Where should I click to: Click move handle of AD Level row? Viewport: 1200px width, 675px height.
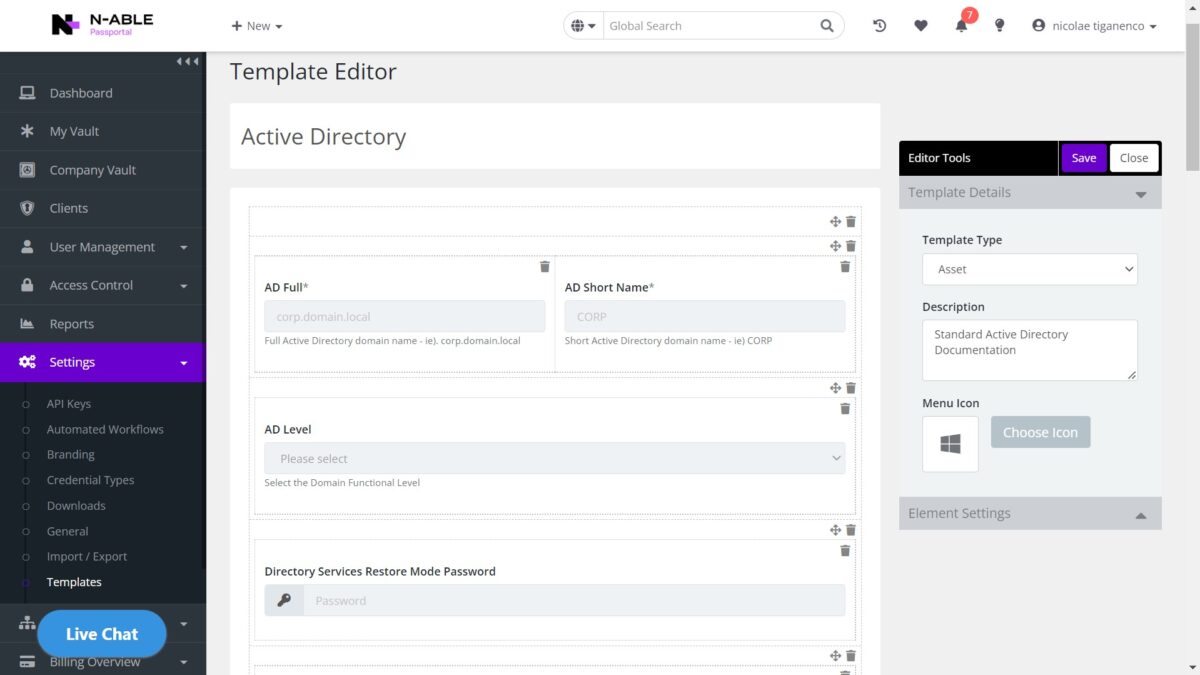pos(835,388)
